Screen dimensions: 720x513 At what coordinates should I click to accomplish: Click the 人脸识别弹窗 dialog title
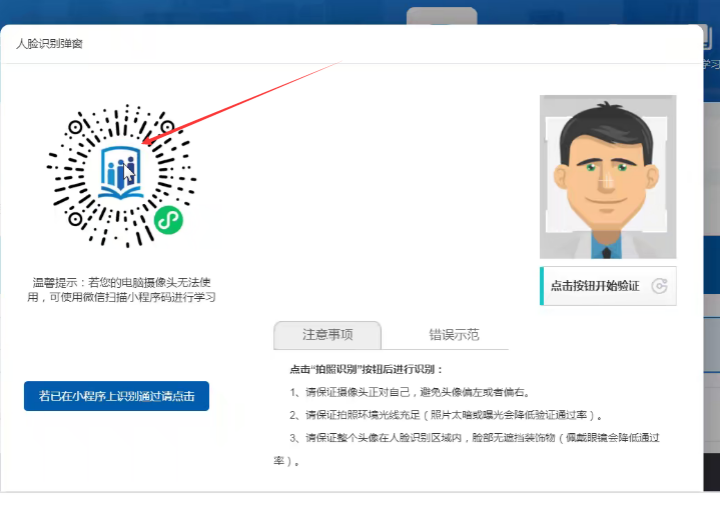pyautogui.click(x=49, y=44)
